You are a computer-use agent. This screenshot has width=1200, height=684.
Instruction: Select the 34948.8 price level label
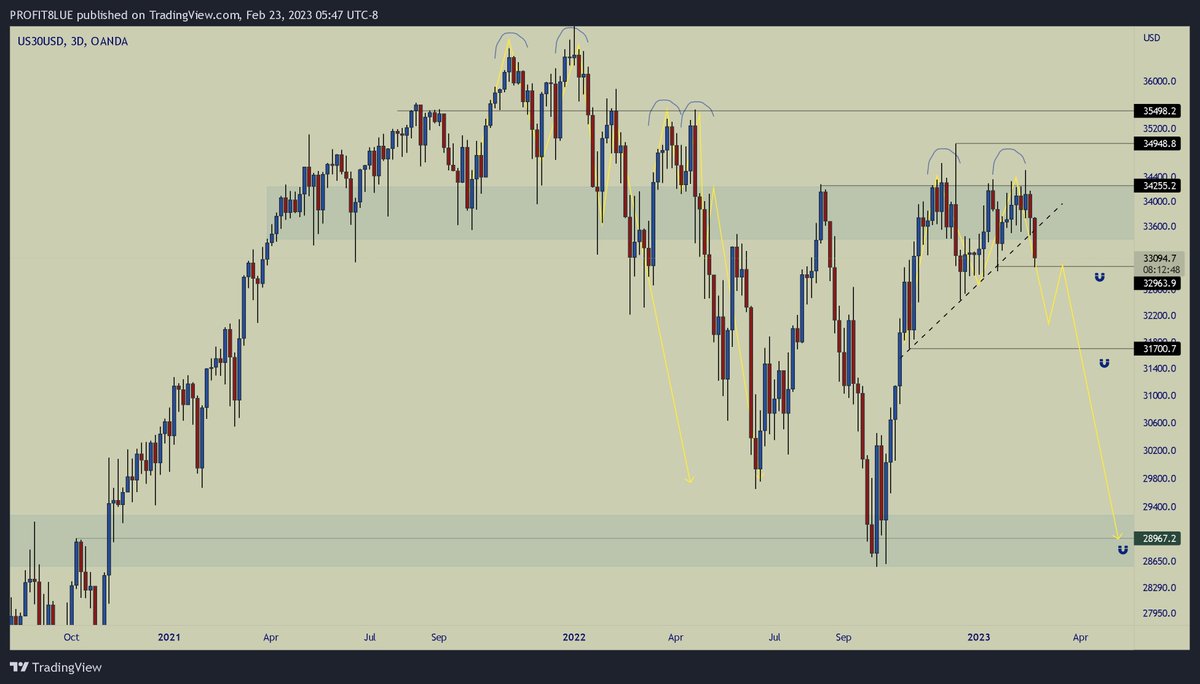[x=1156, y=143]
